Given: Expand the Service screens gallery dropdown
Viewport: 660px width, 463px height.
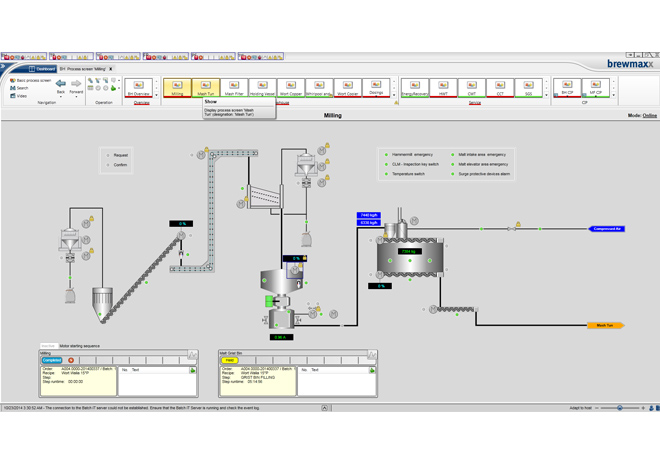Looking at the screenshot, I should pos(547,96).
